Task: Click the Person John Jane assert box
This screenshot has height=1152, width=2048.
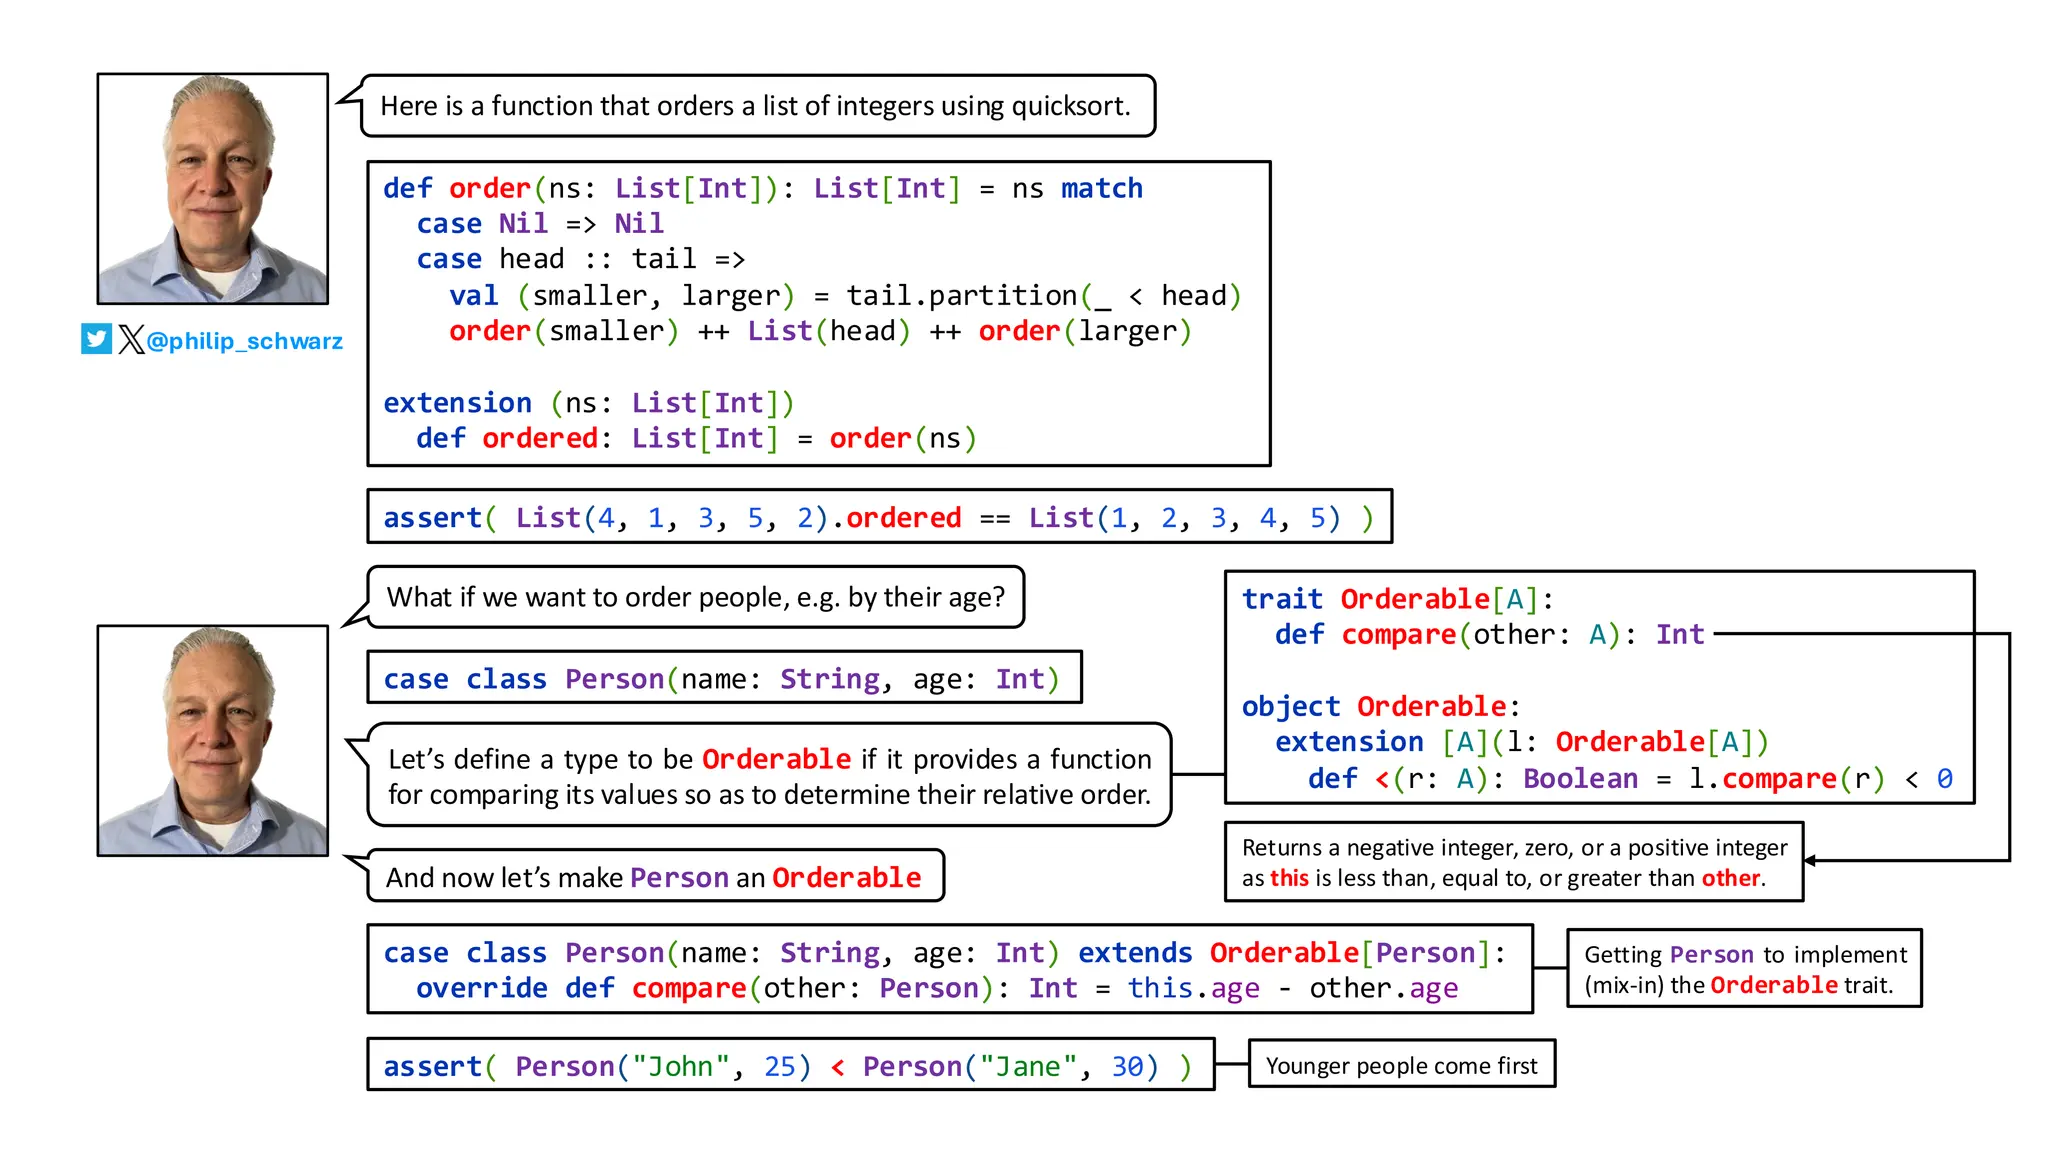Action: 790,1065
